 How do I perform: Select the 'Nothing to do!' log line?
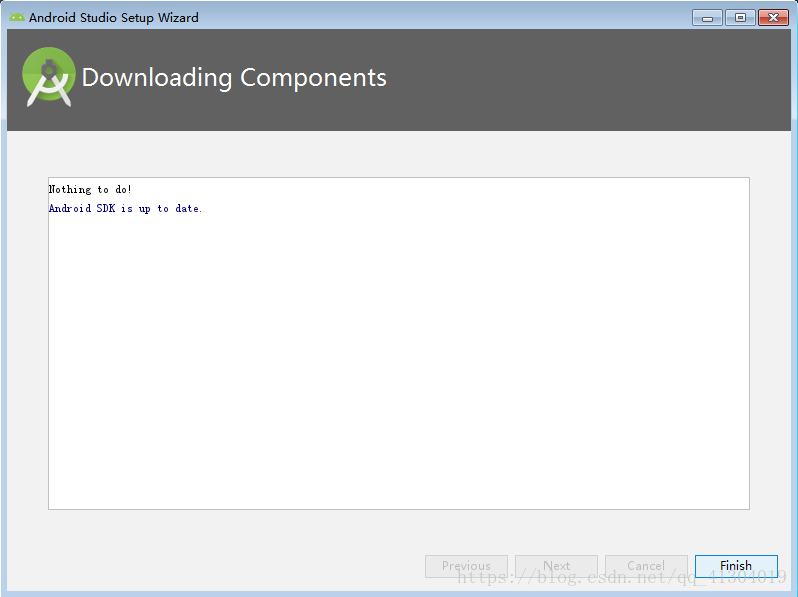coord(90,189)
